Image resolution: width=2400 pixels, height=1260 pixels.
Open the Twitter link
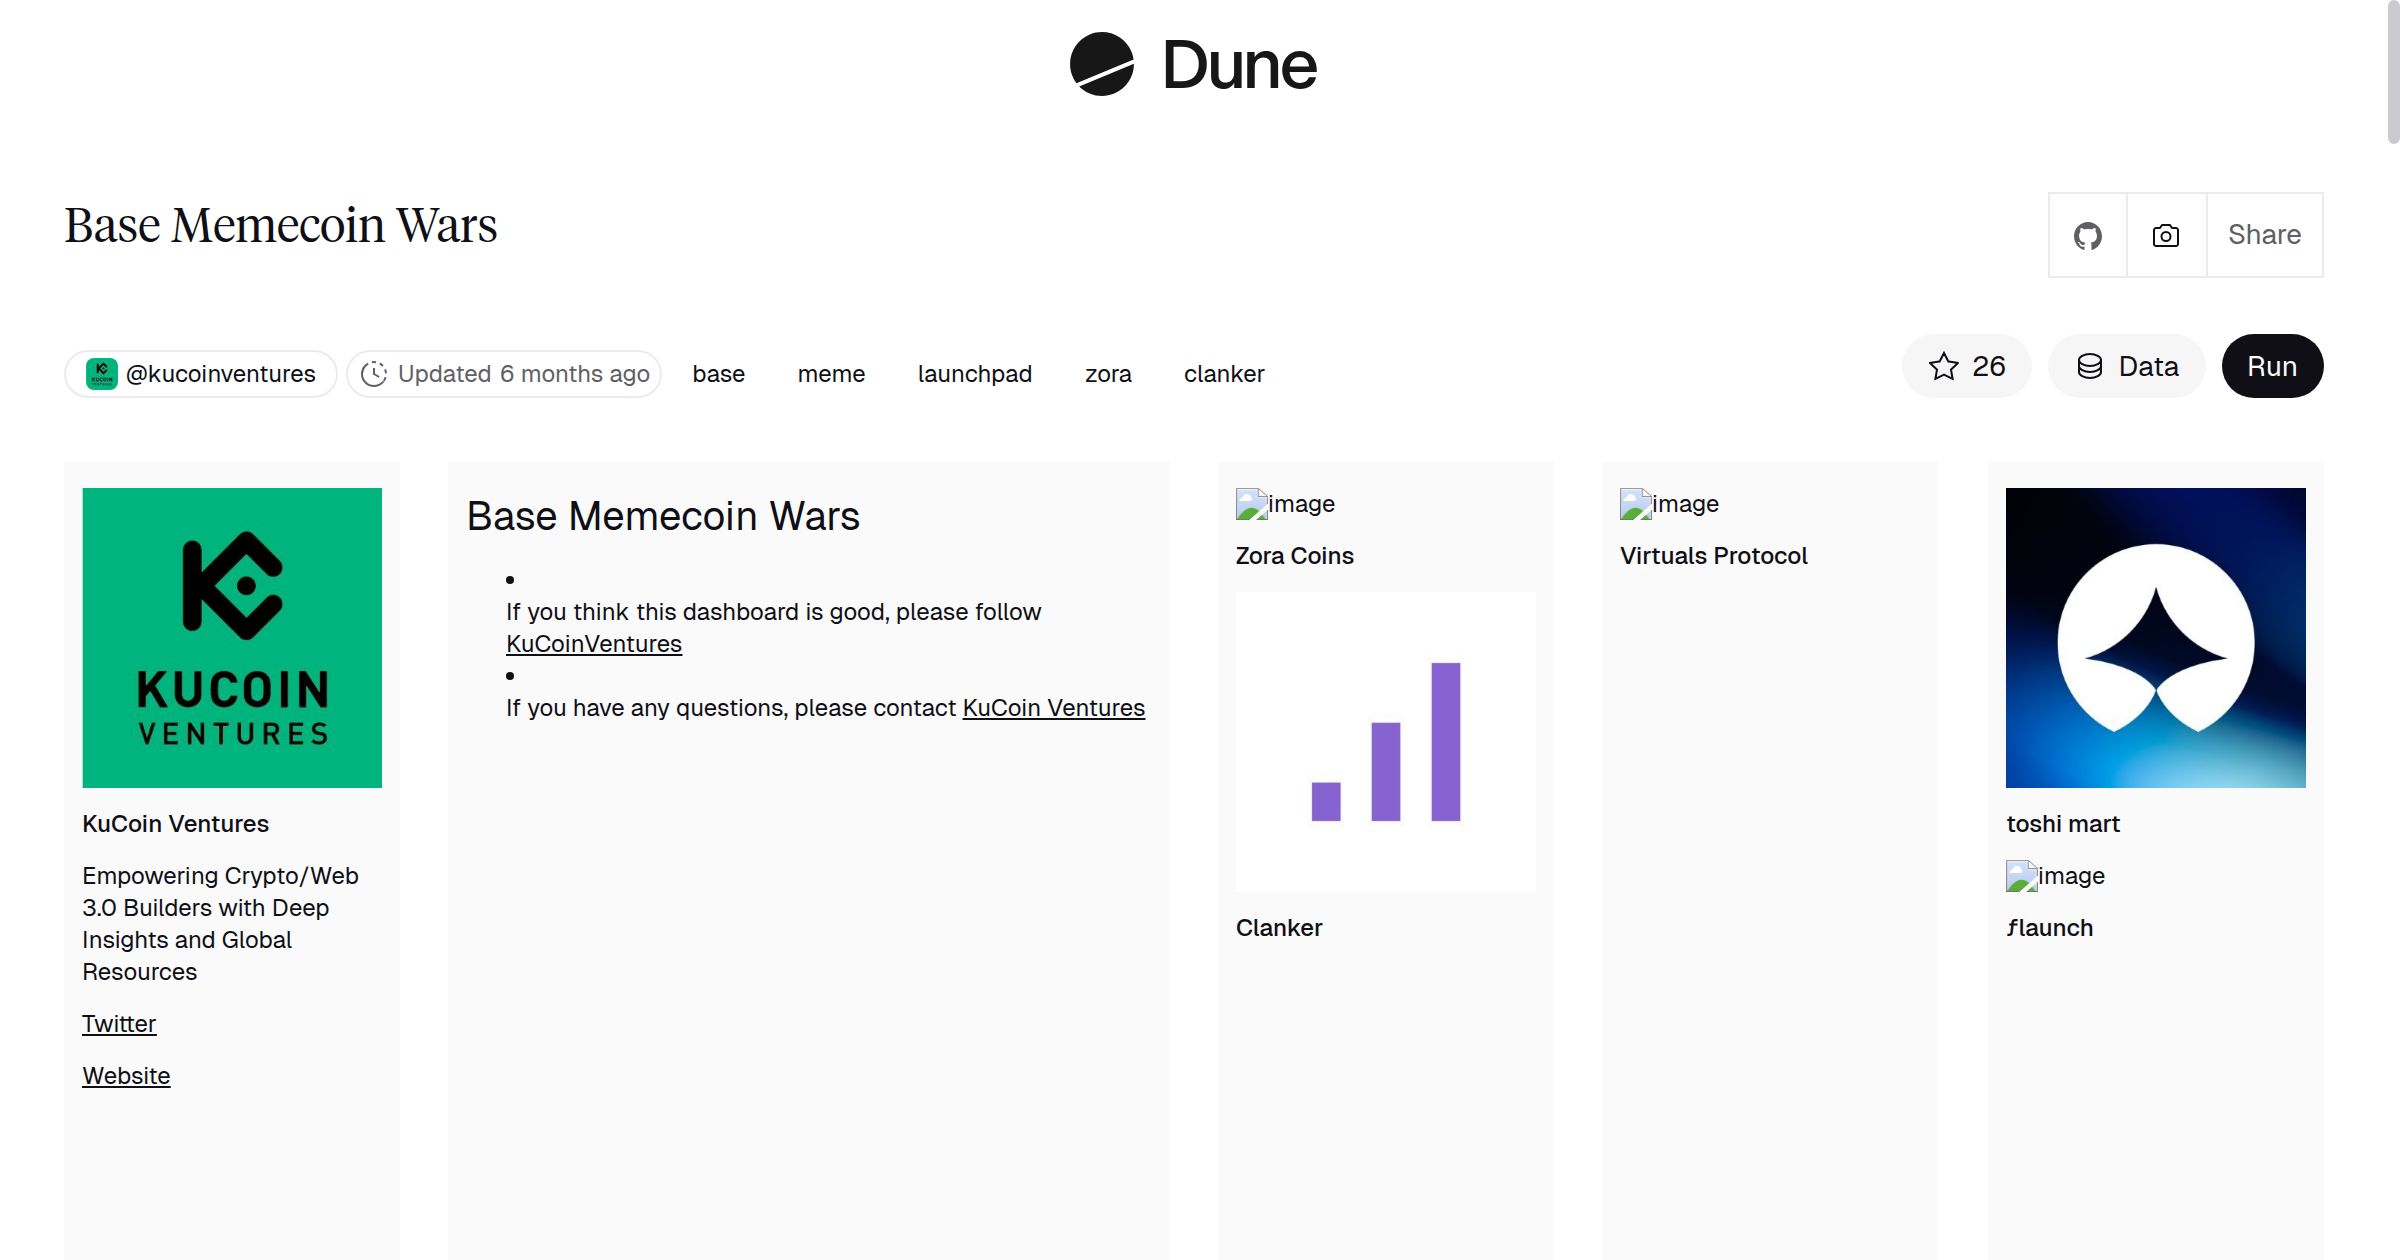tap(119, 1023)
